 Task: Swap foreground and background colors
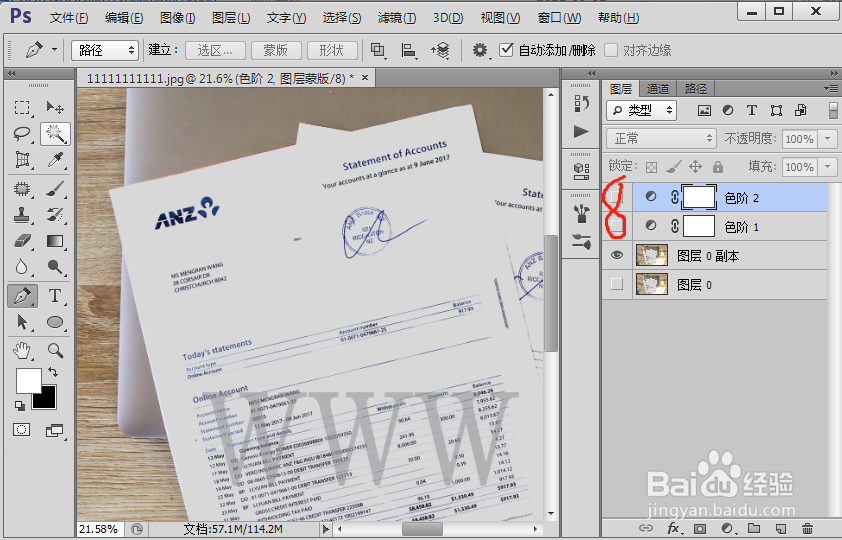(x=53, y=371)
